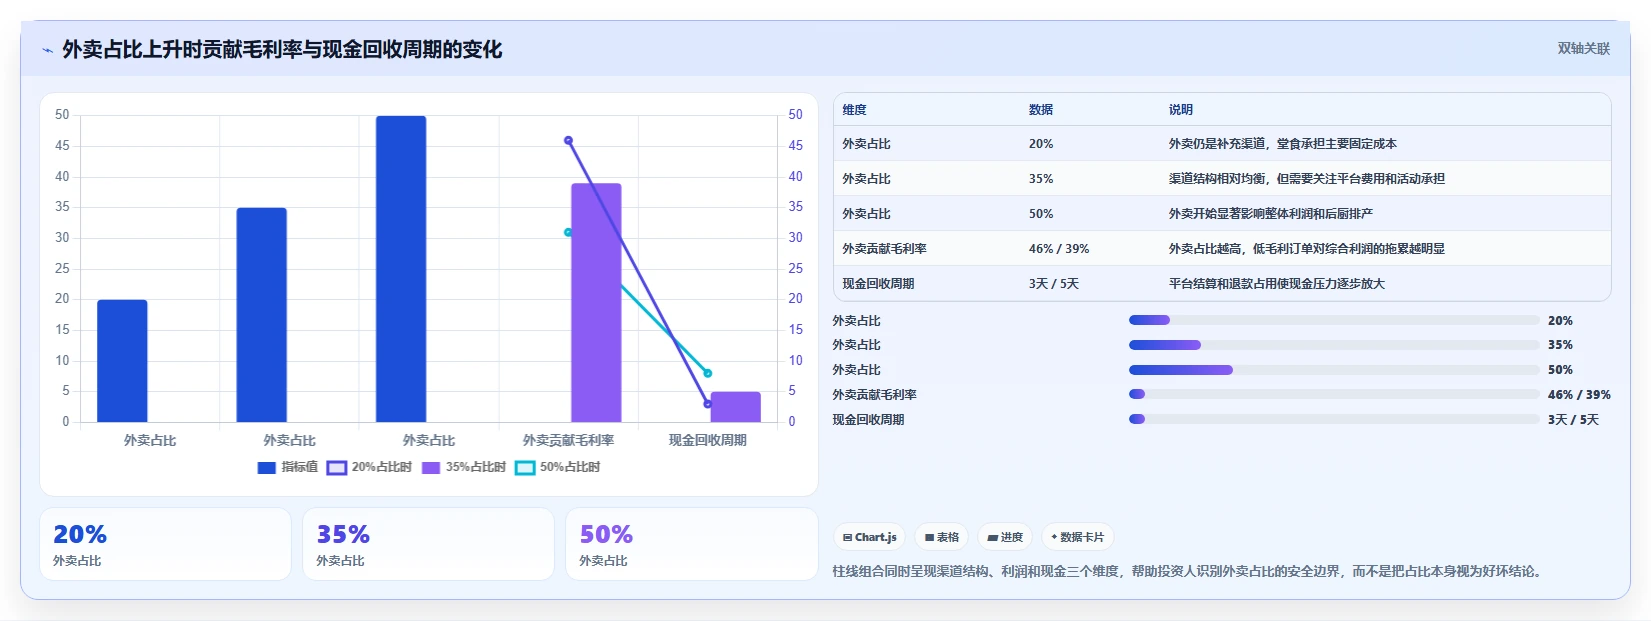The image size is (1651, 621).
Task: Click the description 渠道结构相对均衡，但需要关注平台费用和活动承担
Action: [1307, 179]
